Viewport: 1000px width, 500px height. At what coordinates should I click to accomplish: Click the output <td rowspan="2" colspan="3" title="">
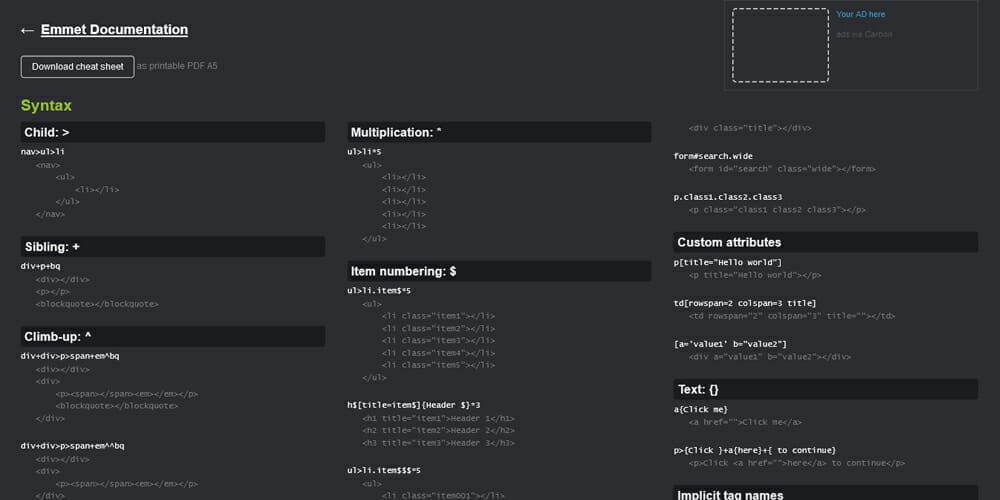coord(792,316)
